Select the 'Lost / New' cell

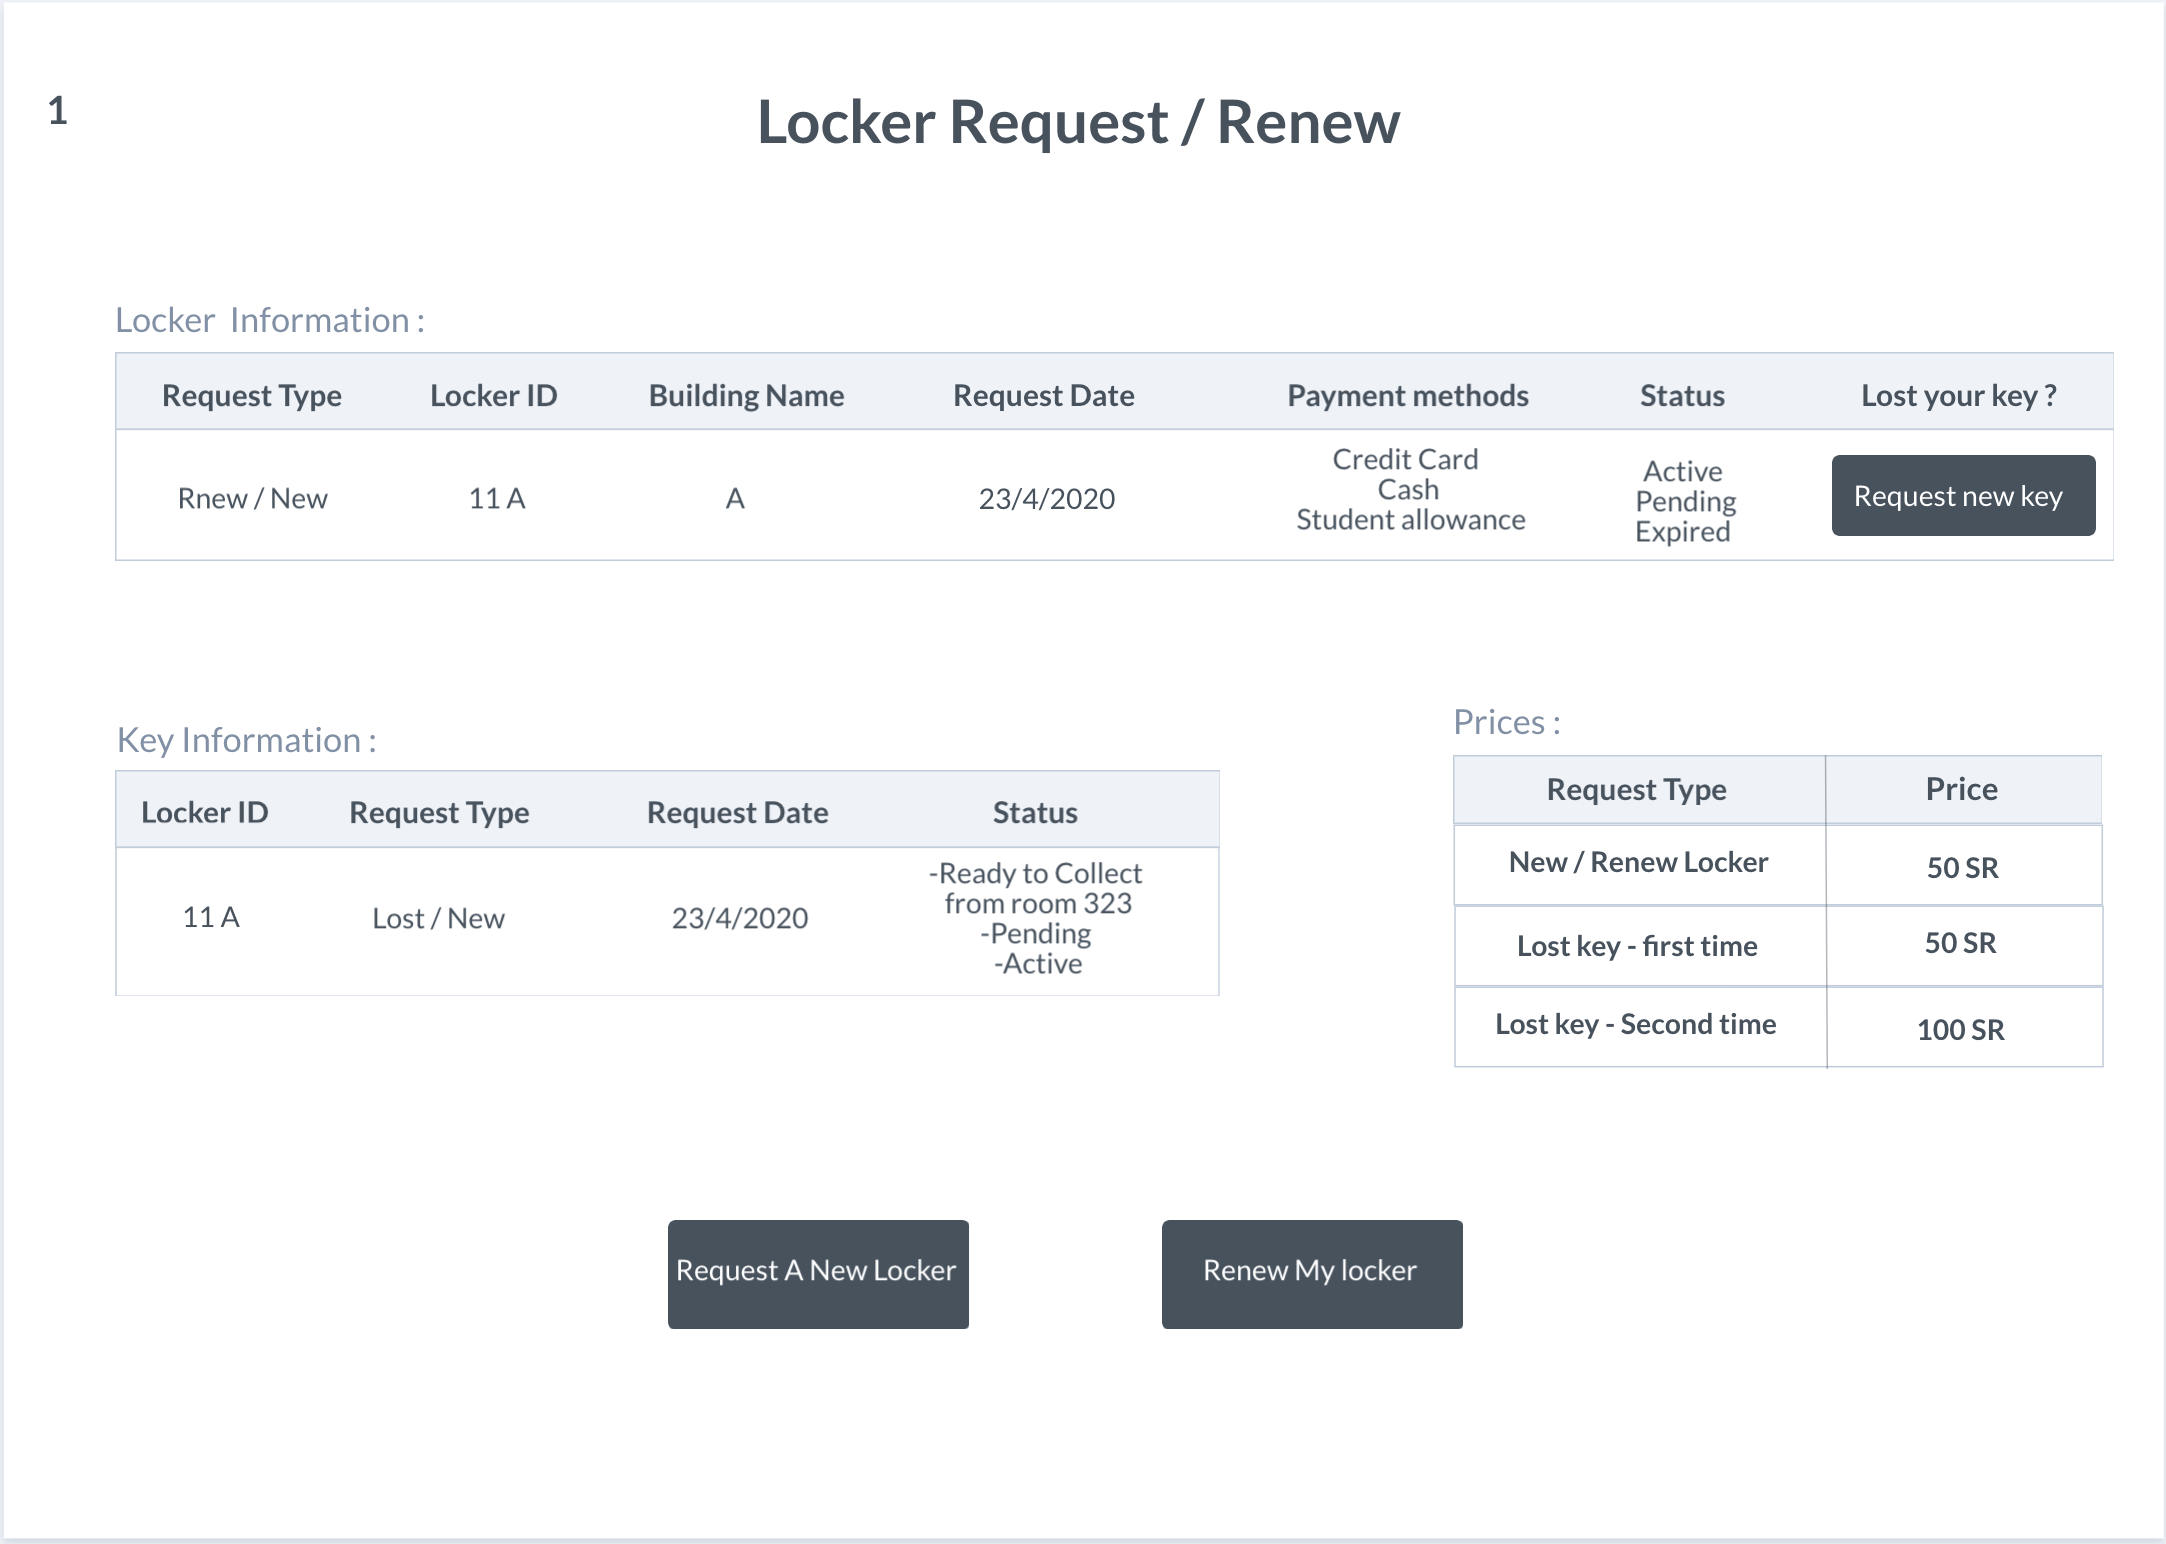point(438,918)
